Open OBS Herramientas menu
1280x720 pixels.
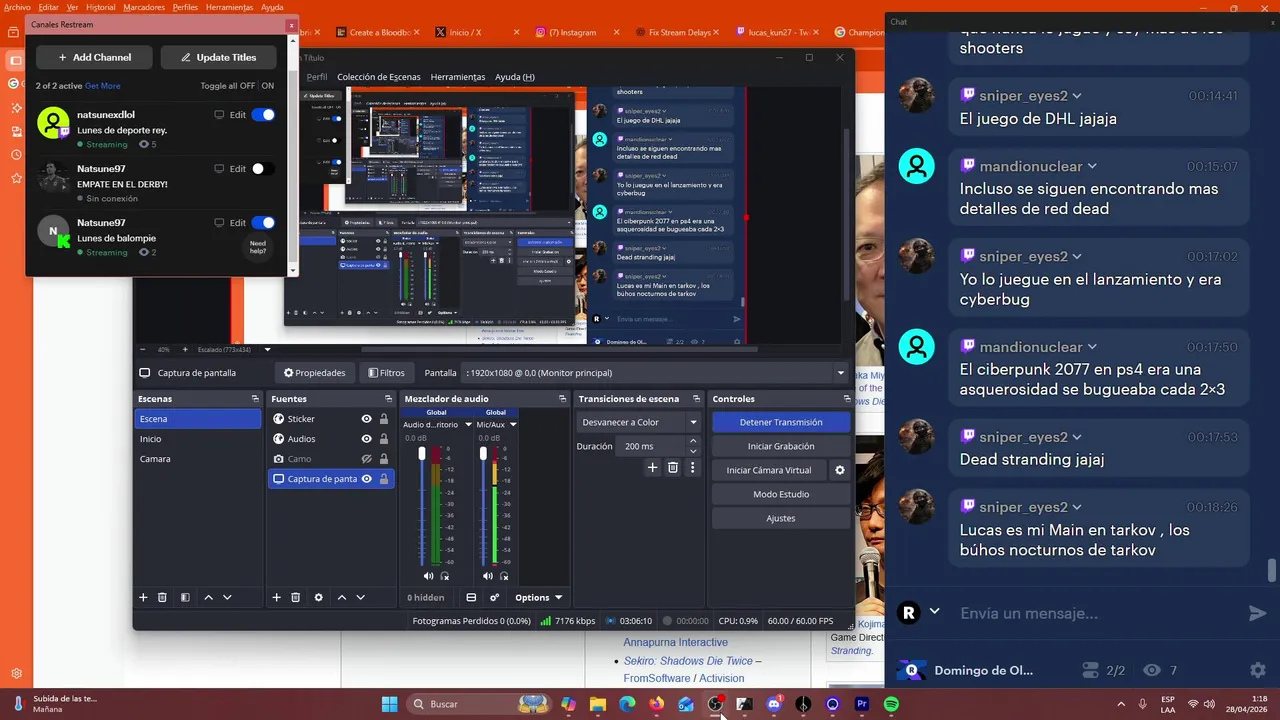pos(457,77)
